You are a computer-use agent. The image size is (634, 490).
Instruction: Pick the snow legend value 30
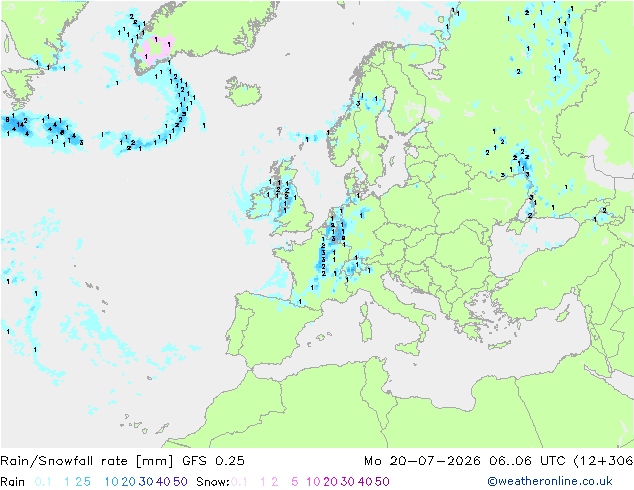(348, 482)
